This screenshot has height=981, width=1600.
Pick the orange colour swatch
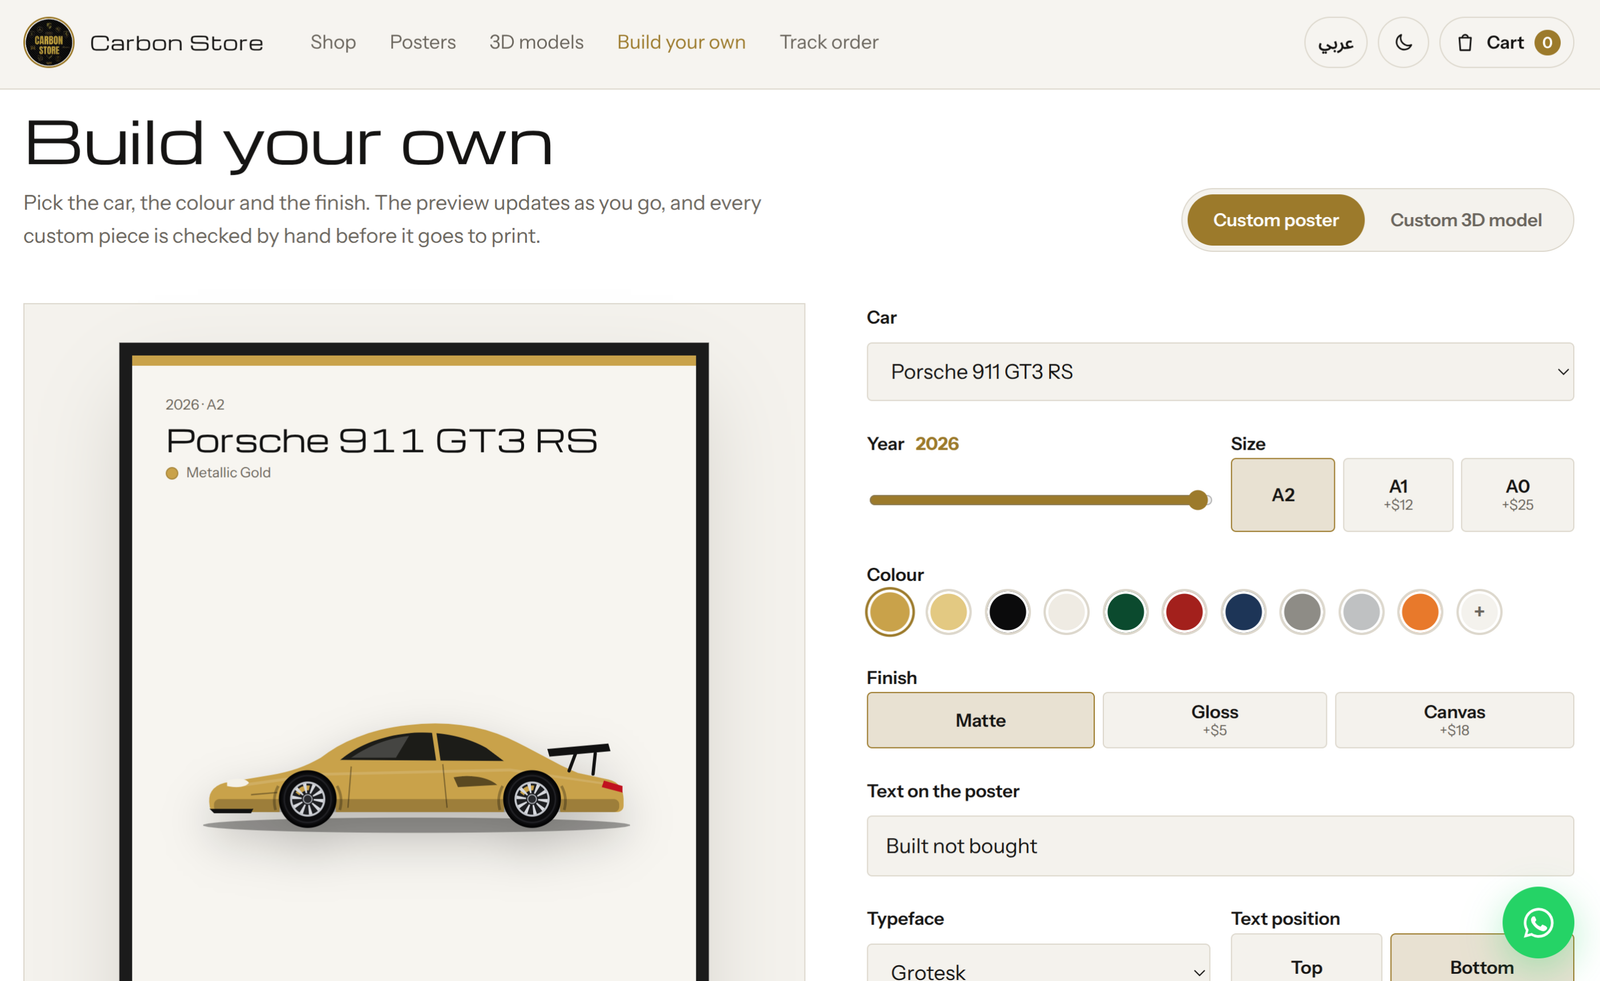(x=1420, y=612)
